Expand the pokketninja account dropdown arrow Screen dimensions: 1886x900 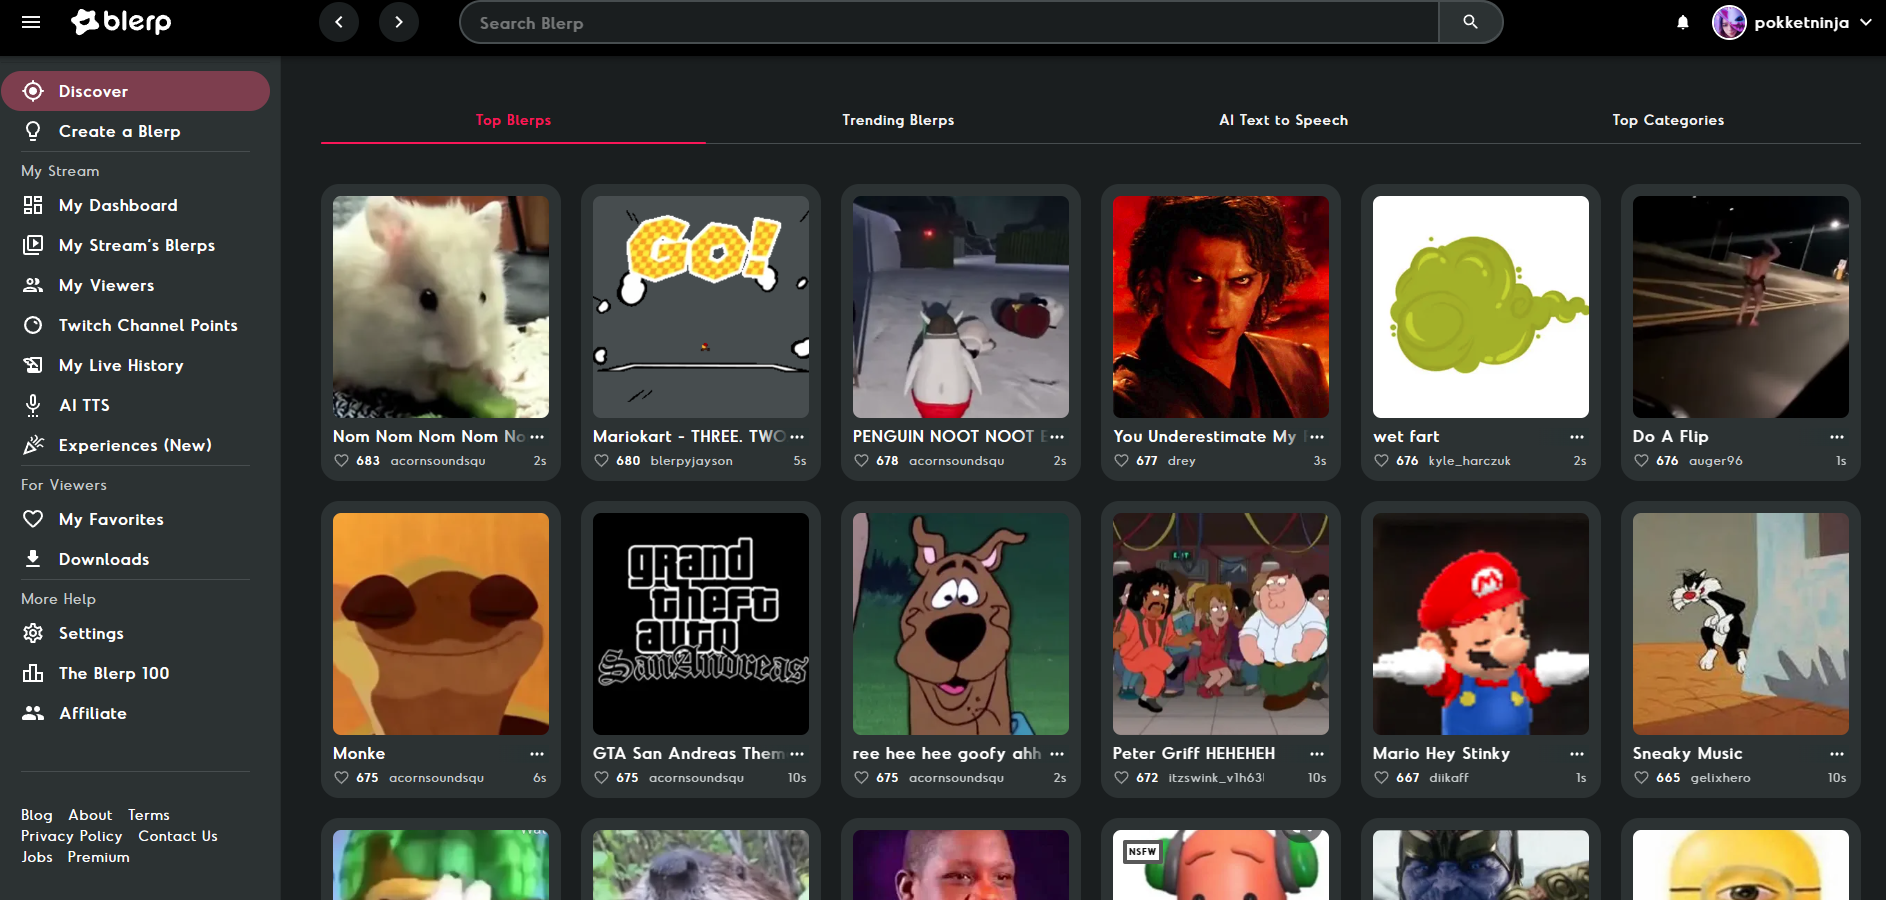[x=1866, y=22]
